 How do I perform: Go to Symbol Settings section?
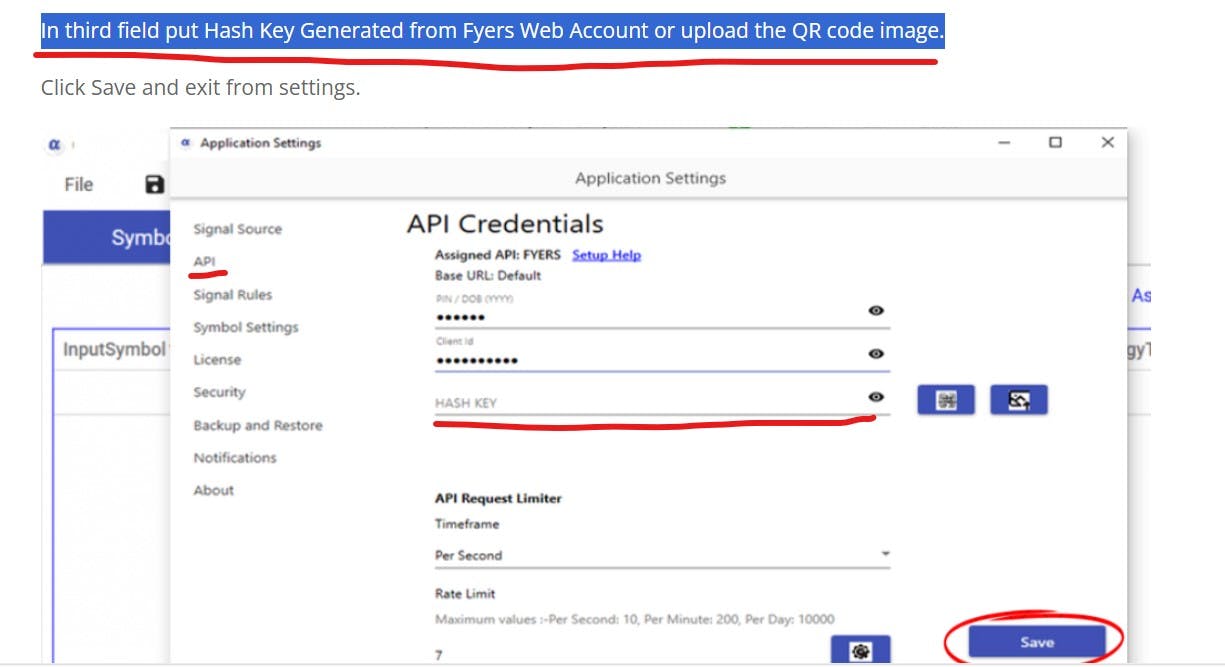245,327
